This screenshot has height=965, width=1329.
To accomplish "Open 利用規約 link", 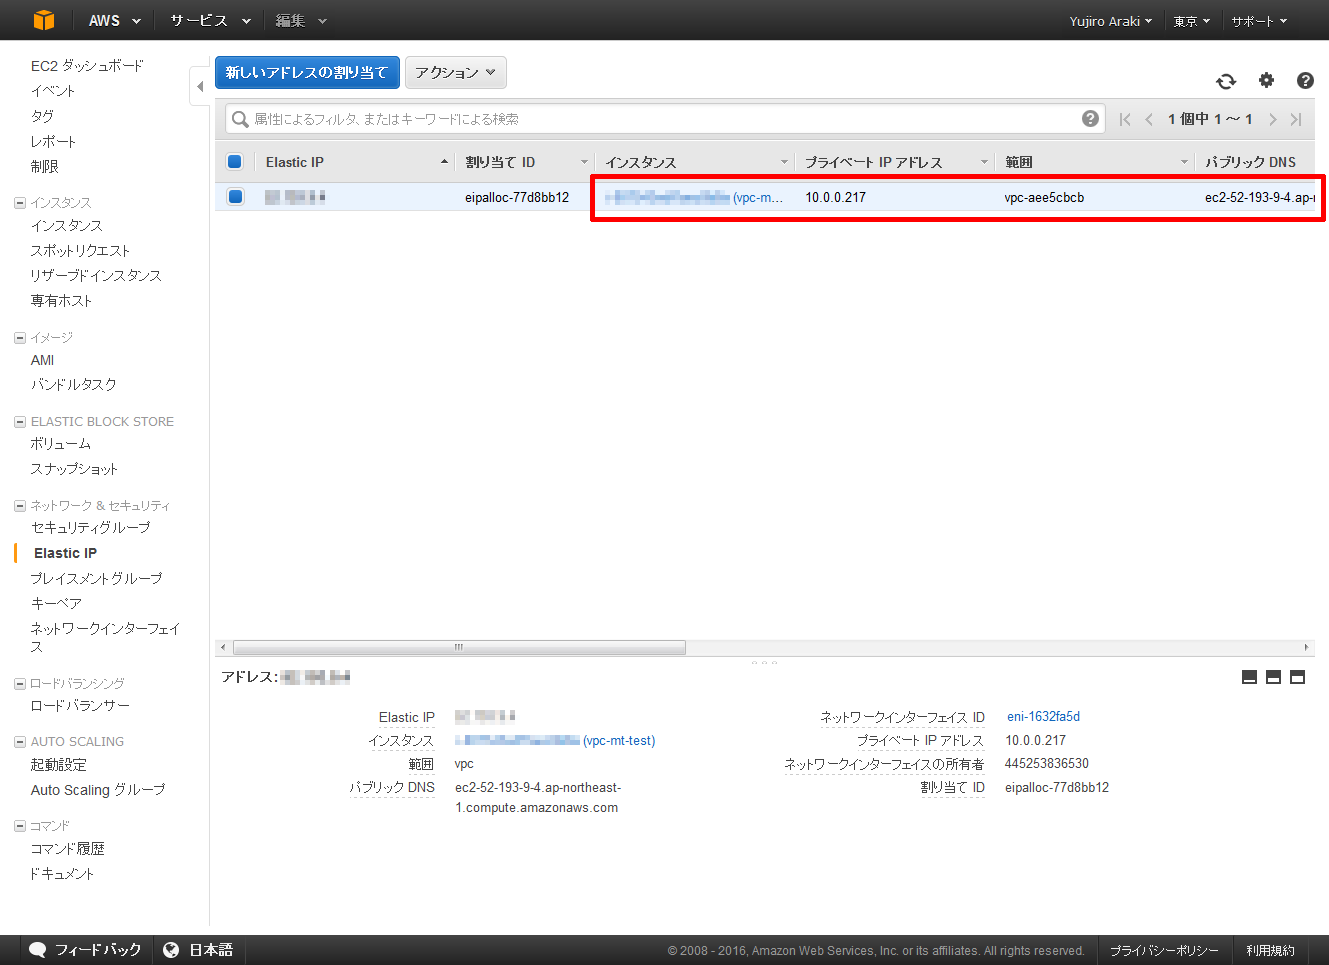I will tap(1270, 951).
